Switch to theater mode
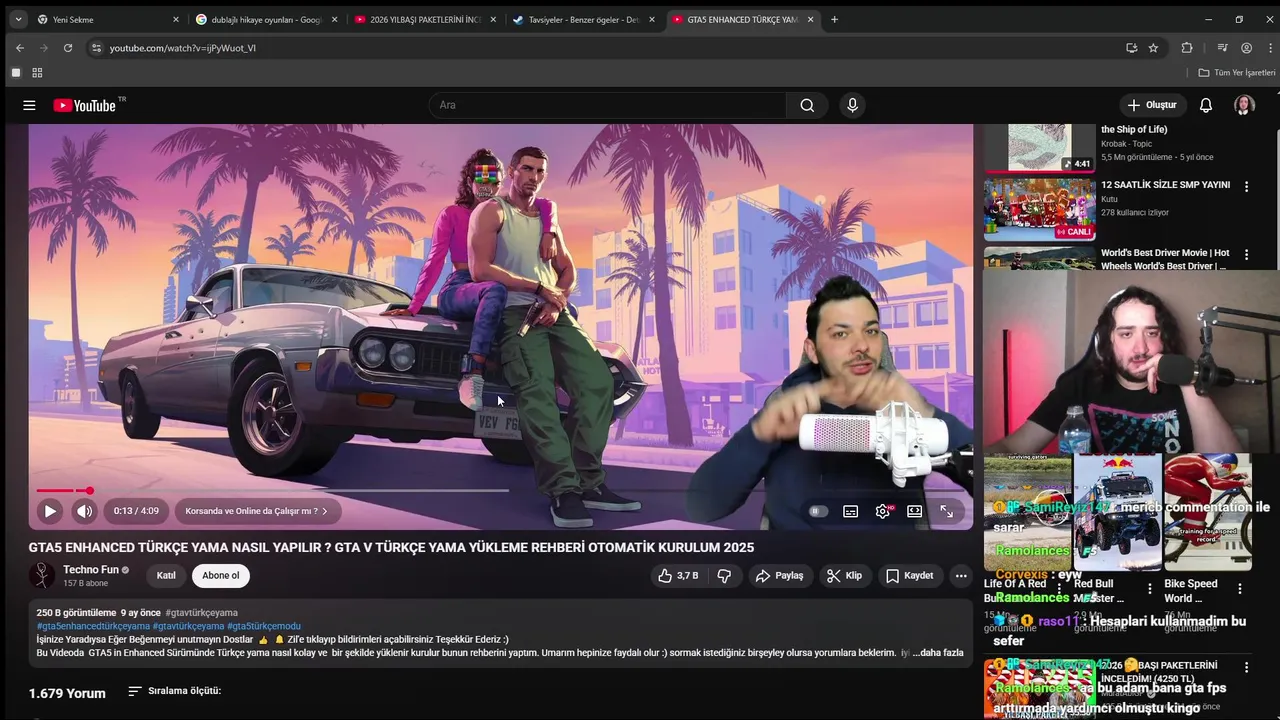This screenshot has width=1280, height=720. tap(914, 511)
